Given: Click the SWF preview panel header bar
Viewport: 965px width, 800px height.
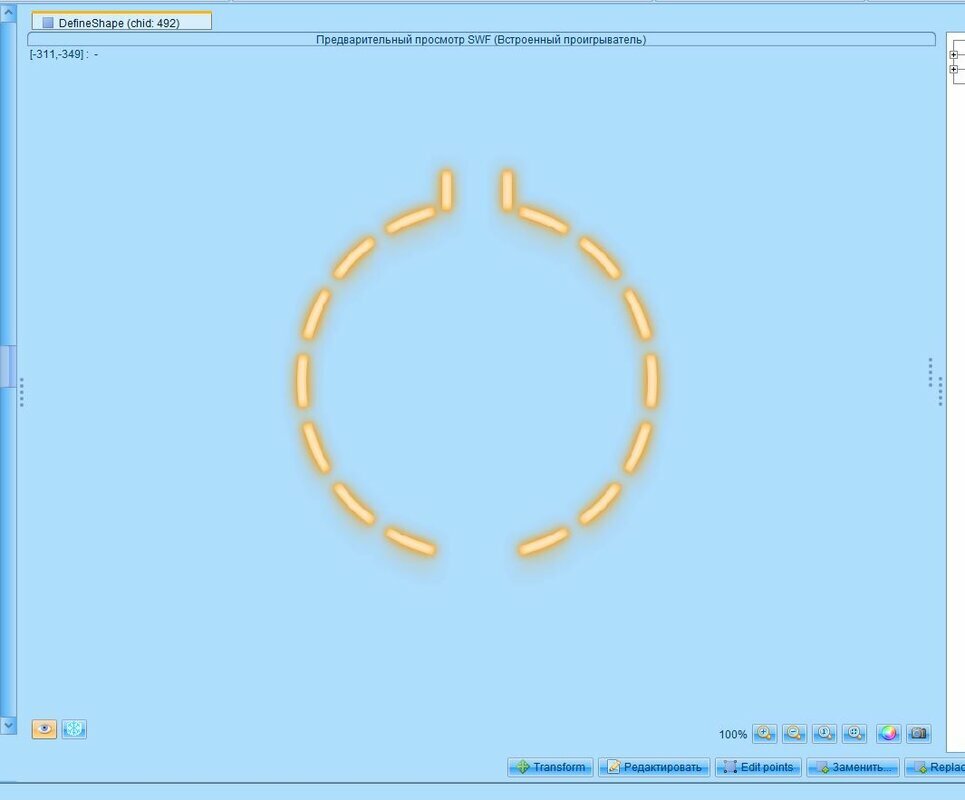Looking at the screenshot, I should point(481,39).
